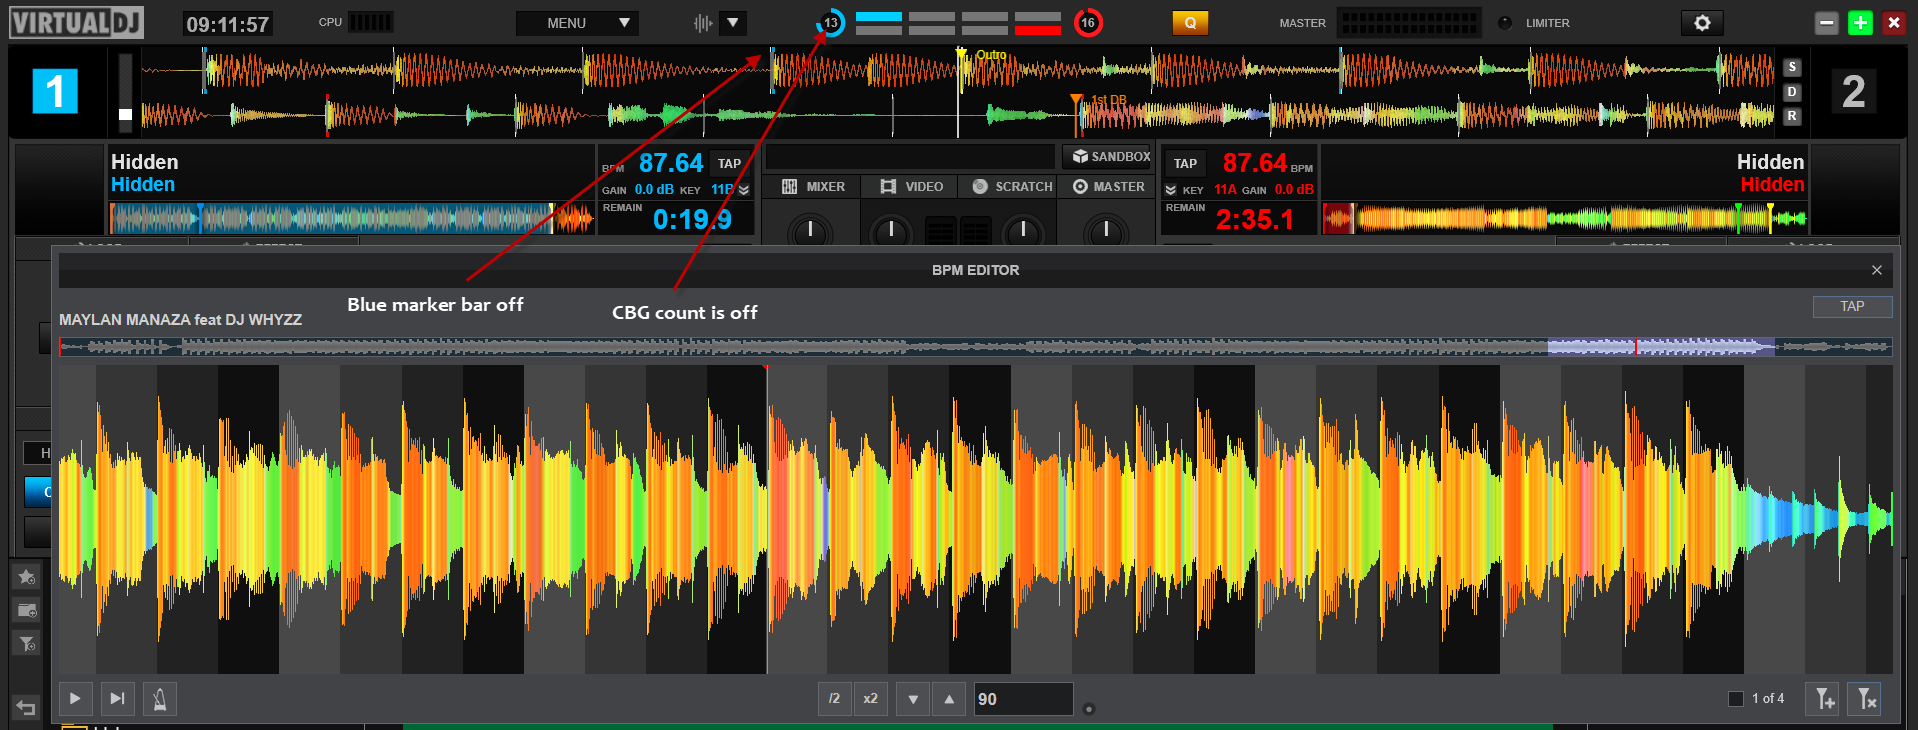
Task: Click the TAP button in the BPM editor
Action: click(x=1852, y=306)
